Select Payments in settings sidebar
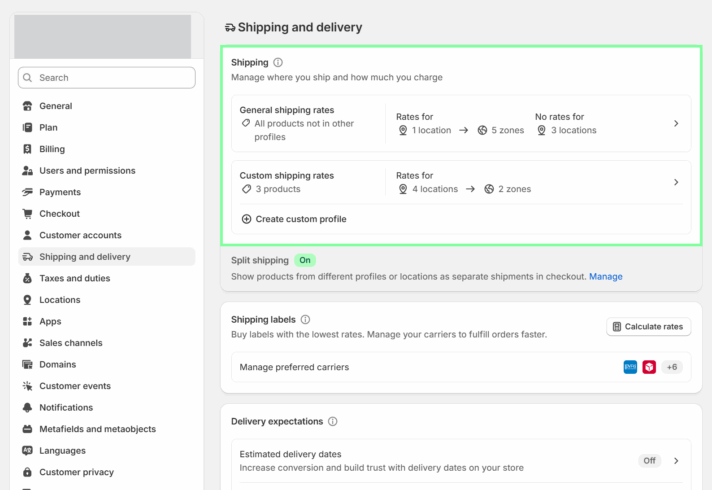This screenshot has width=712, height=490. (107, 192)
